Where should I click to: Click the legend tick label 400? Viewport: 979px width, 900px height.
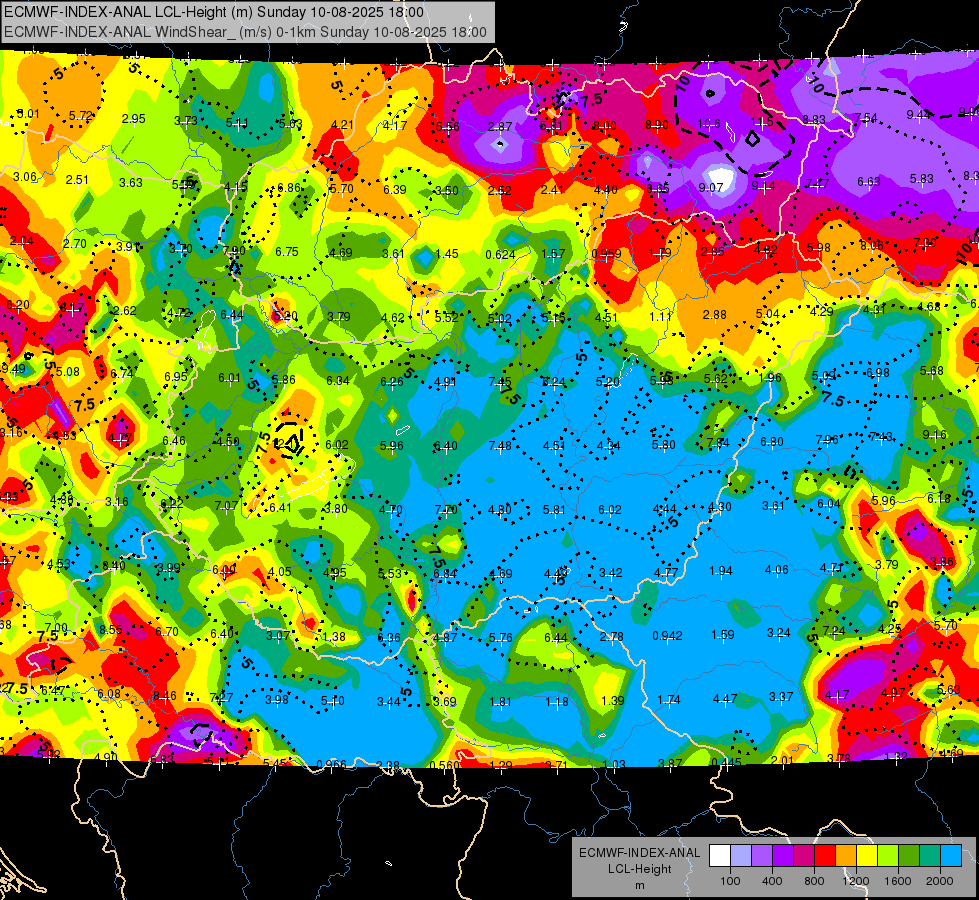tap(772, 881)
